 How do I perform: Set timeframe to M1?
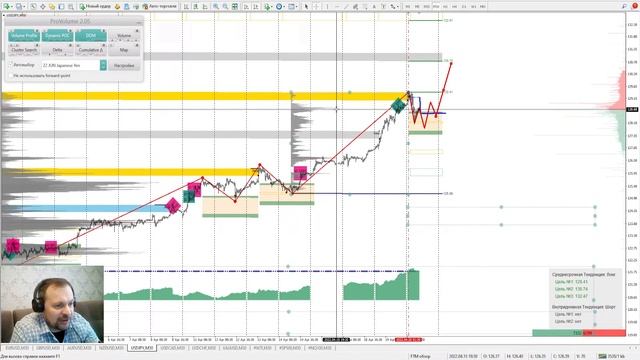click(407, 7)
